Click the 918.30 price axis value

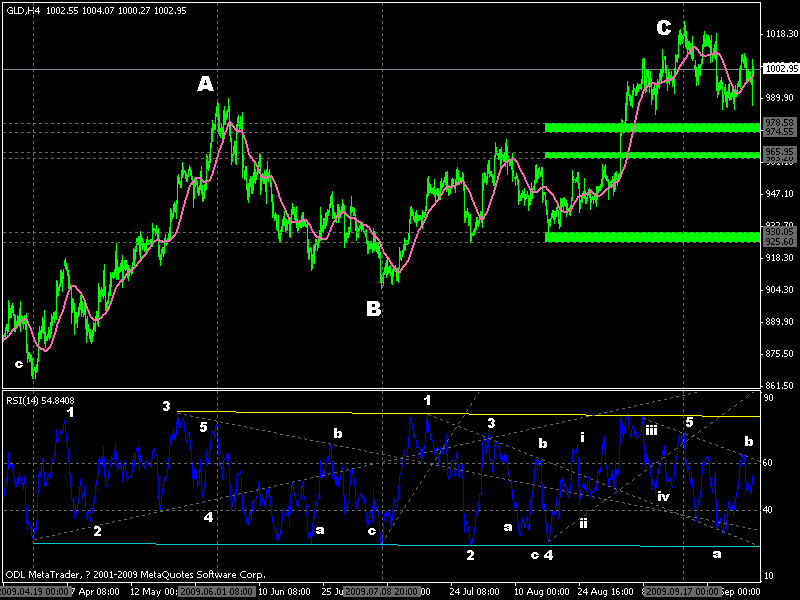pyautogui.click(x=782, y=258)
